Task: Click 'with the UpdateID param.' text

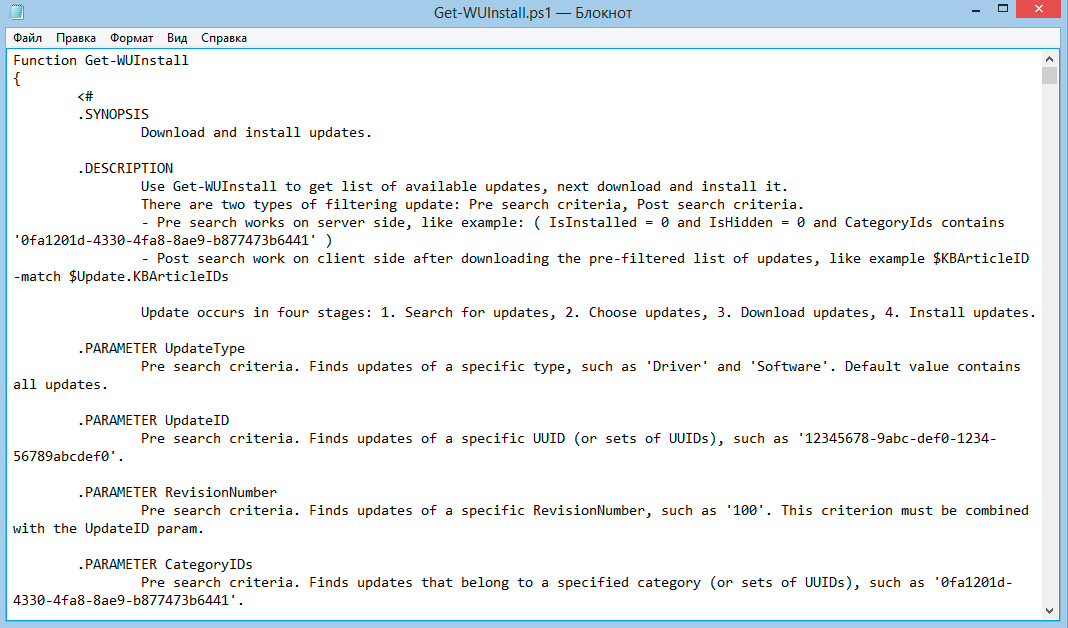Action: [108, 529]
